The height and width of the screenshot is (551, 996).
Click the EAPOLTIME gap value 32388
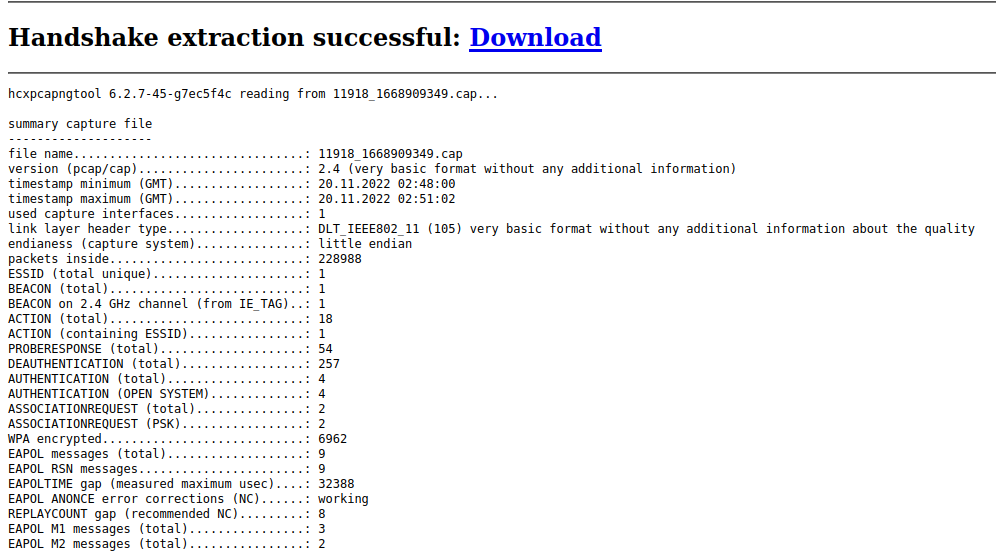[x=336, y=484]
